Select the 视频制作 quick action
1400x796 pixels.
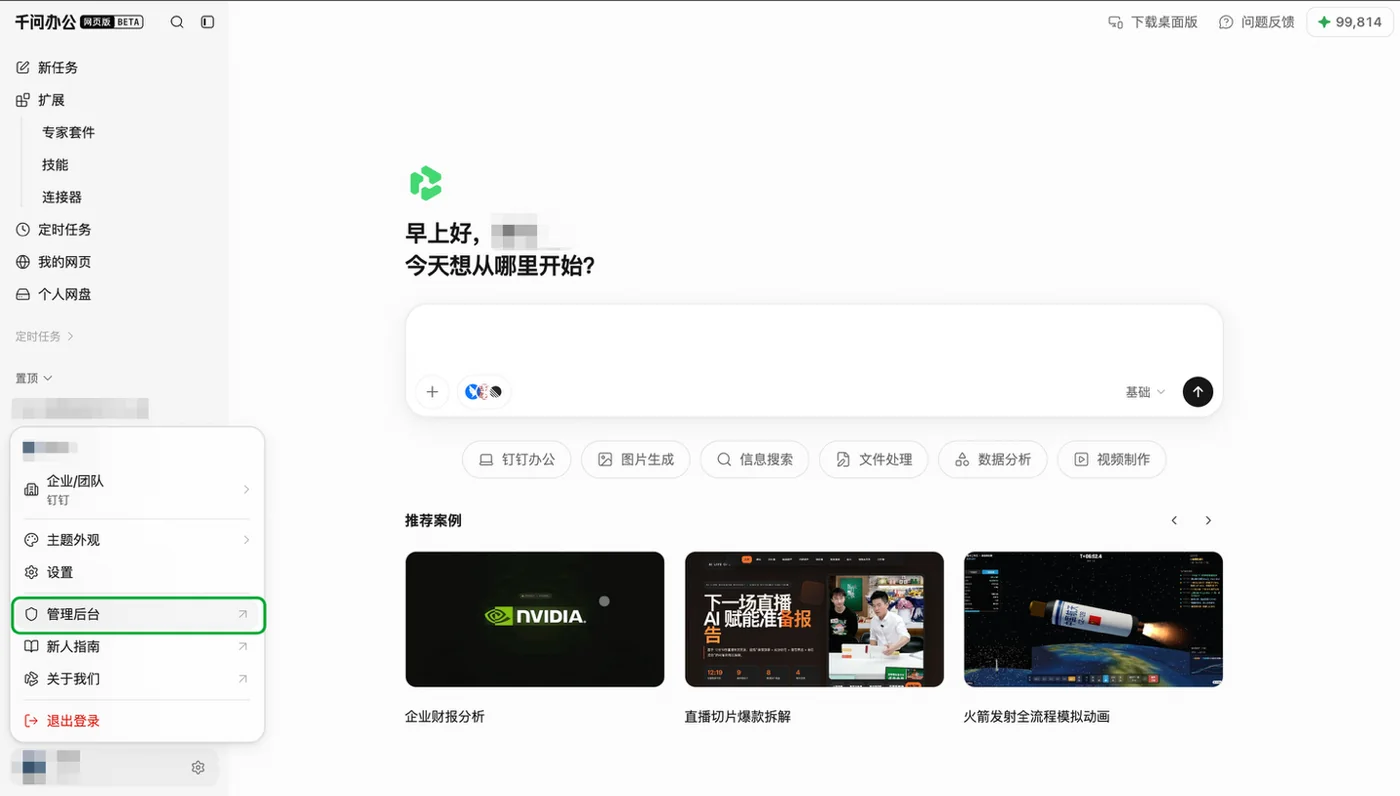(x=1112, y=460)
